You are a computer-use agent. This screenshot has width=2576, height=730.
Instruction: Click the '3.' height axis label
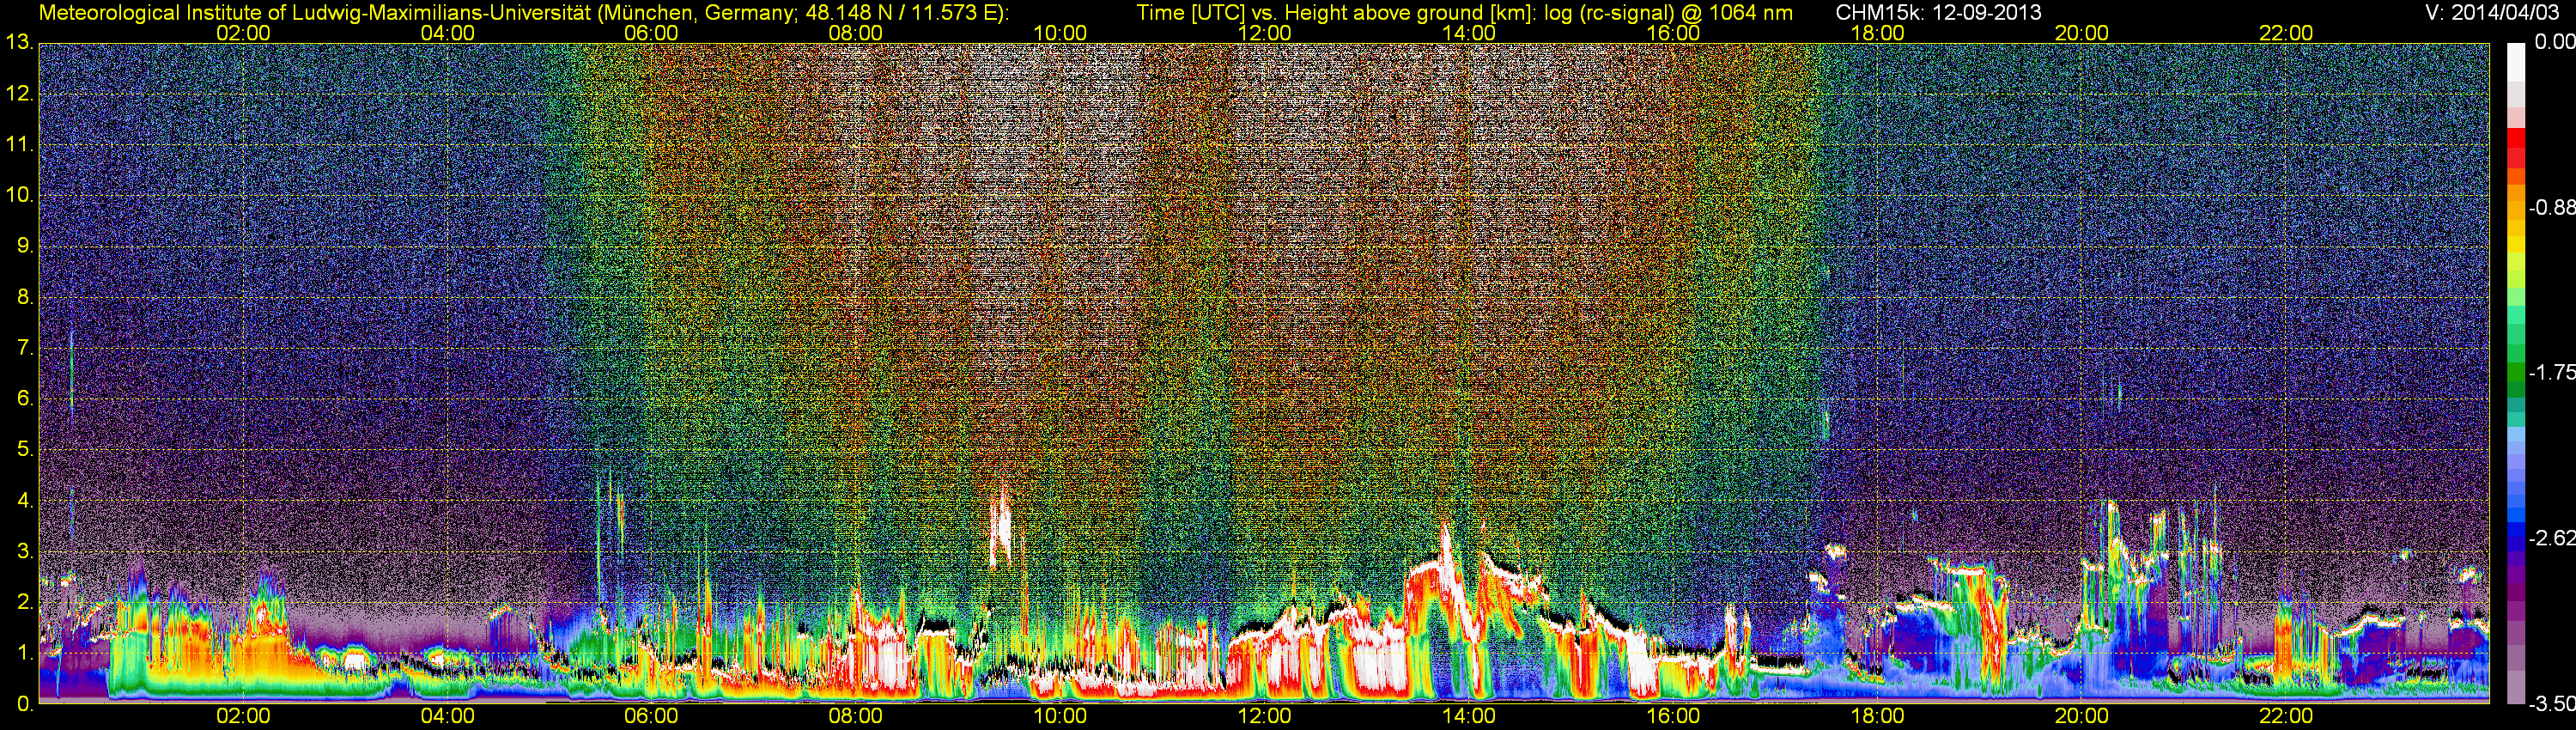(25, 551)
